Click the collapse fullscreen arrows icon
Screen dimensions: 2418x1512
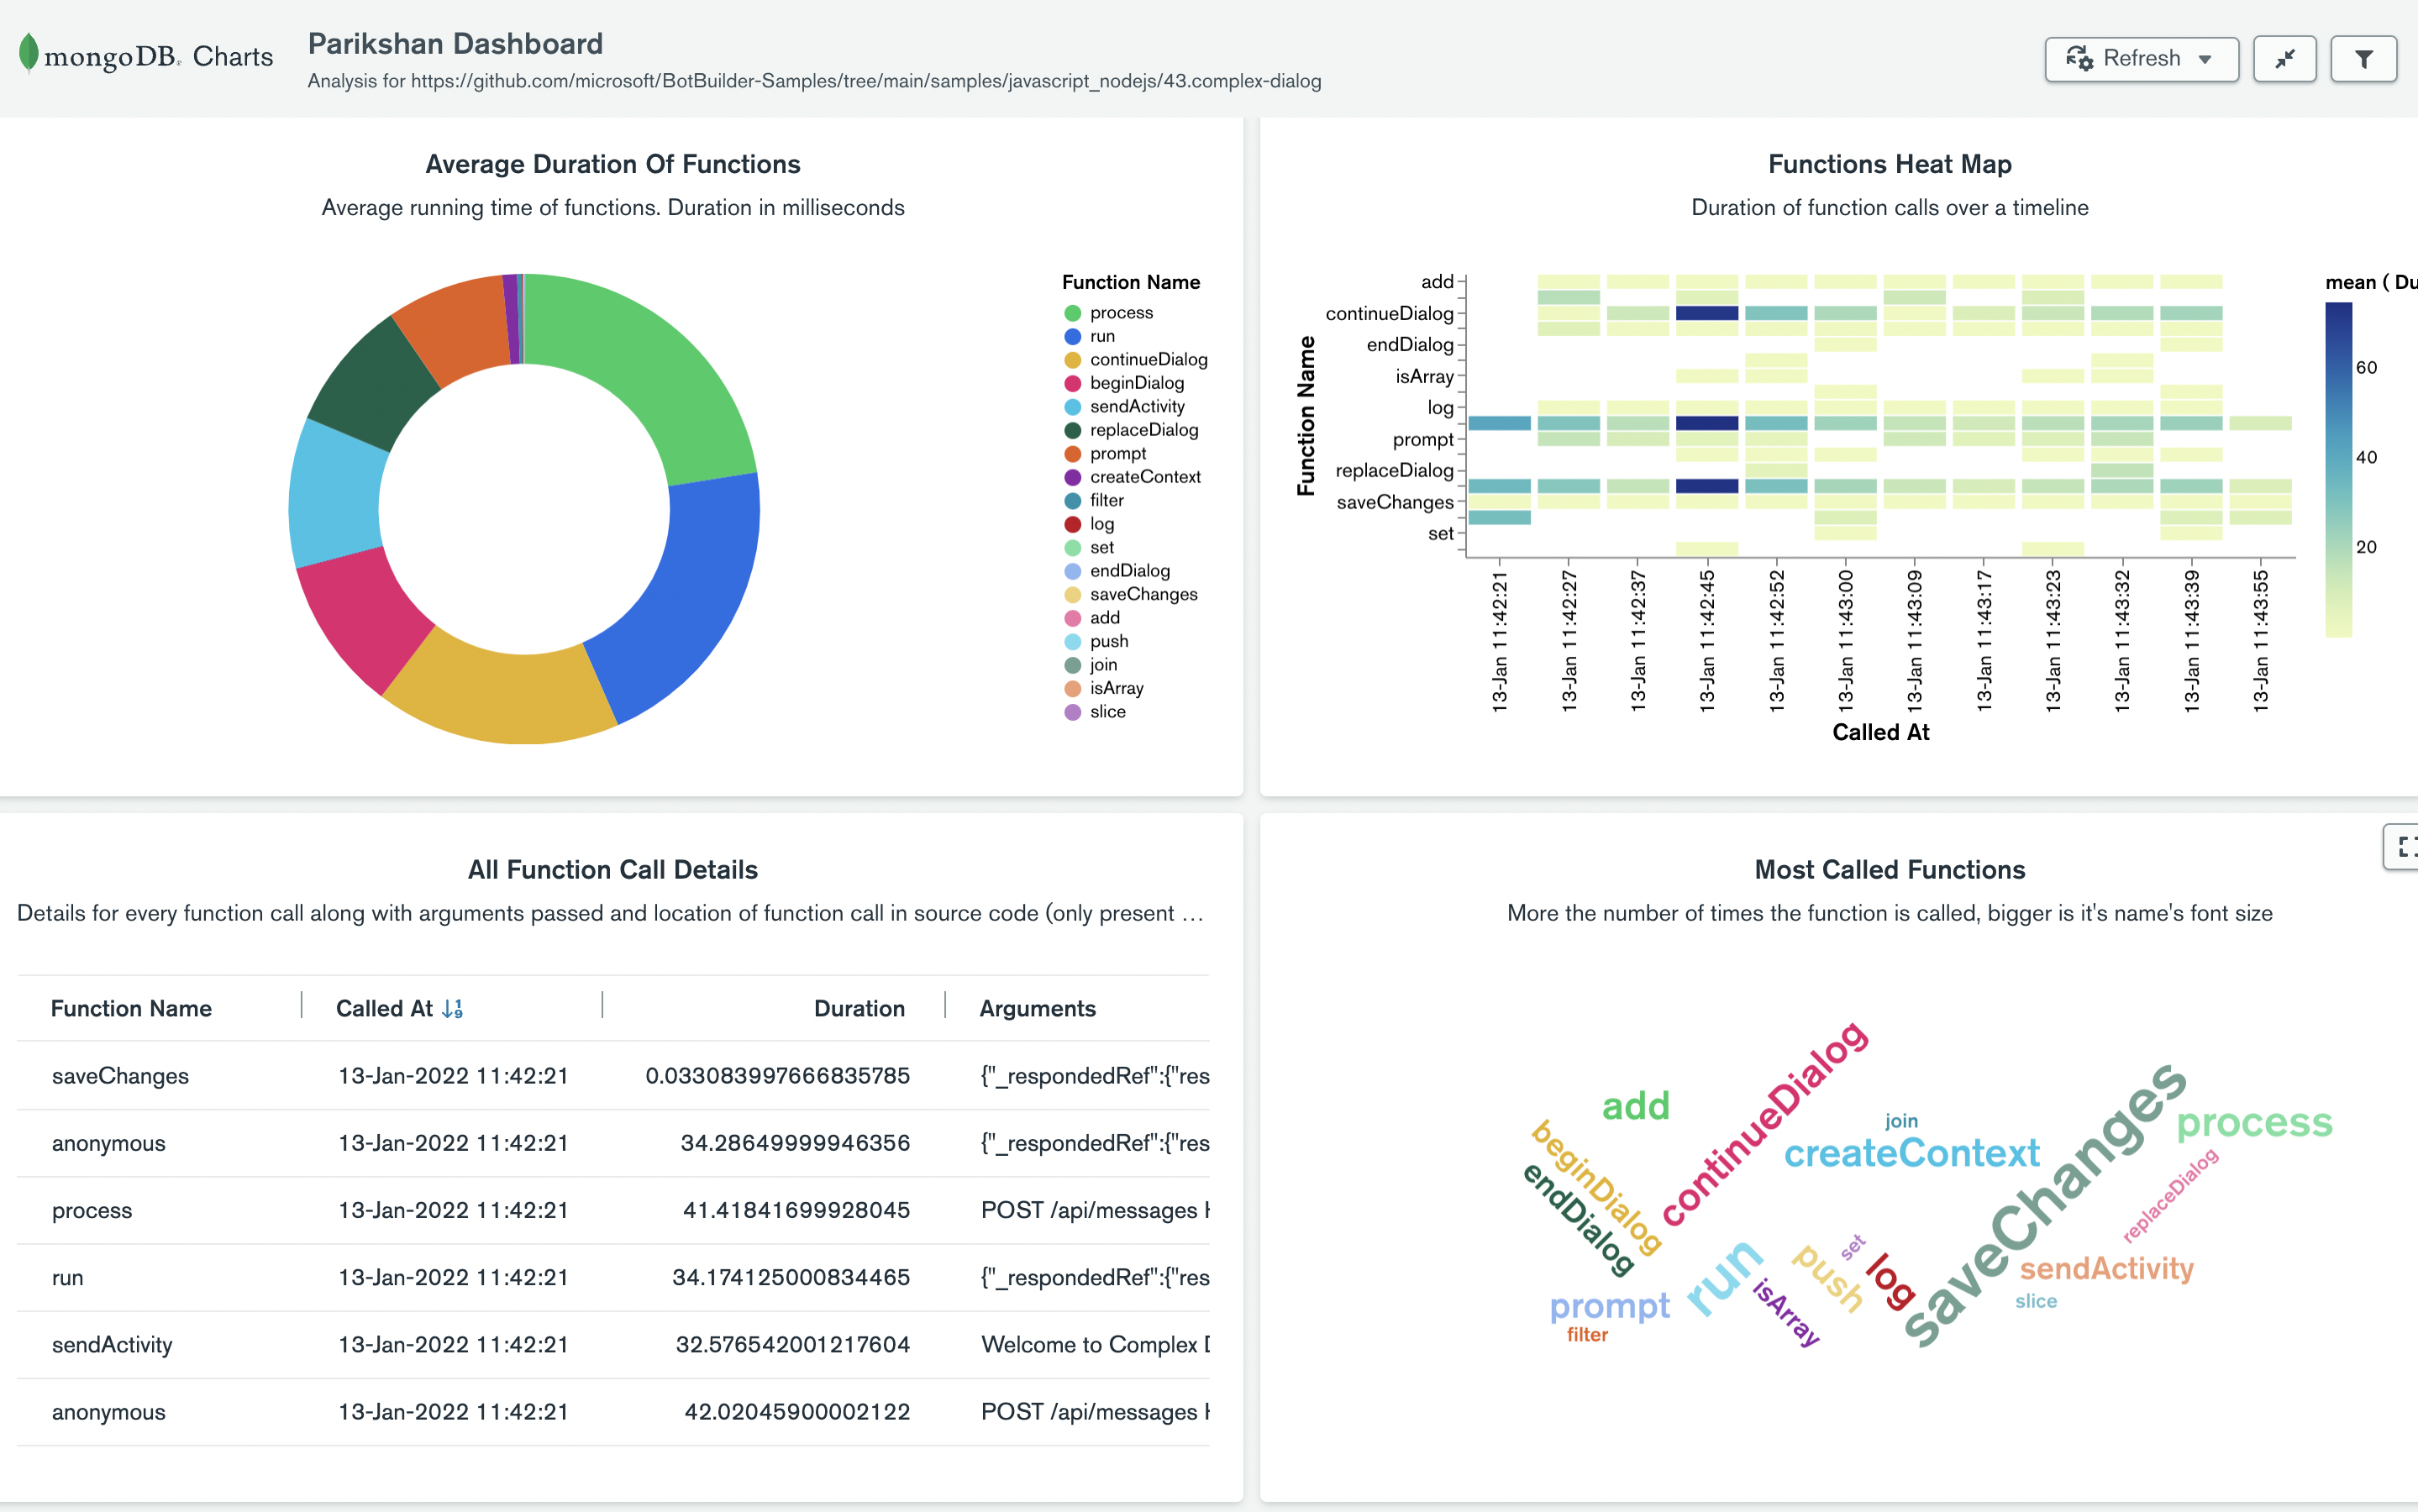2284,59
